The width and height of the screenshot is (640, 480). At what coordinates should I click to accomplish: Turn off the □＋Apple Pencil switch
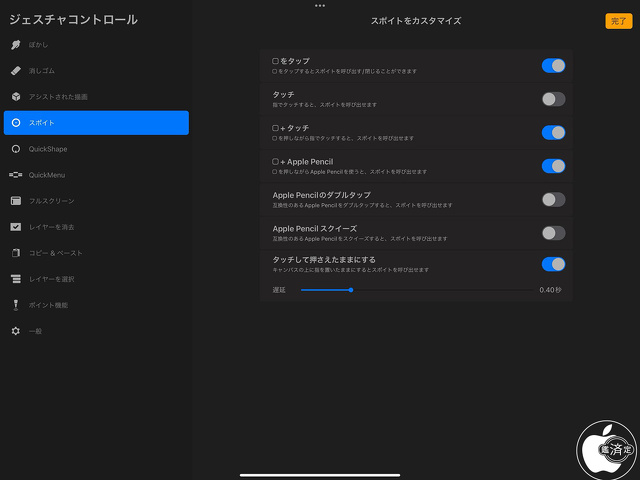point(553,166)
